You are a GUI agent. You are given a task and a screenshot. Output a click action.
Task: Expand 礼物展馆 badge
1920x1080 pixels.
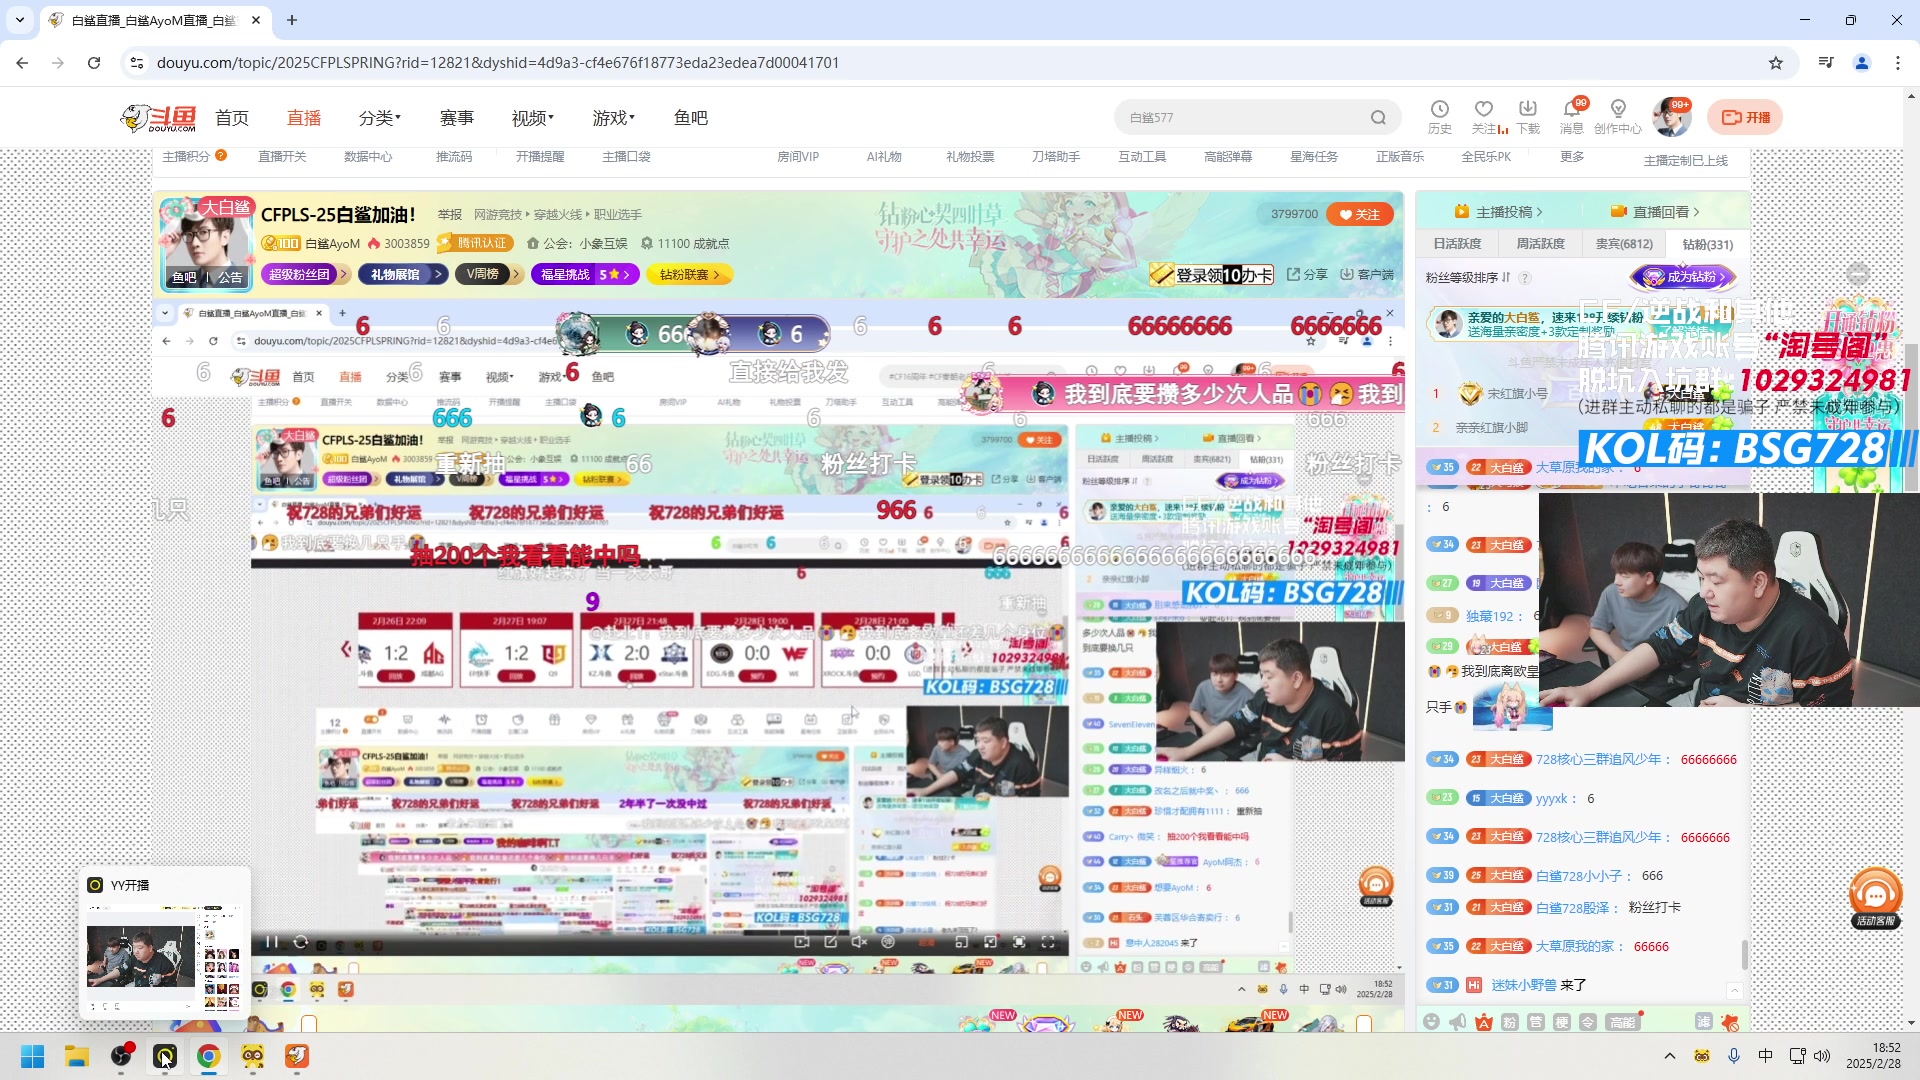tap(403, 274)
